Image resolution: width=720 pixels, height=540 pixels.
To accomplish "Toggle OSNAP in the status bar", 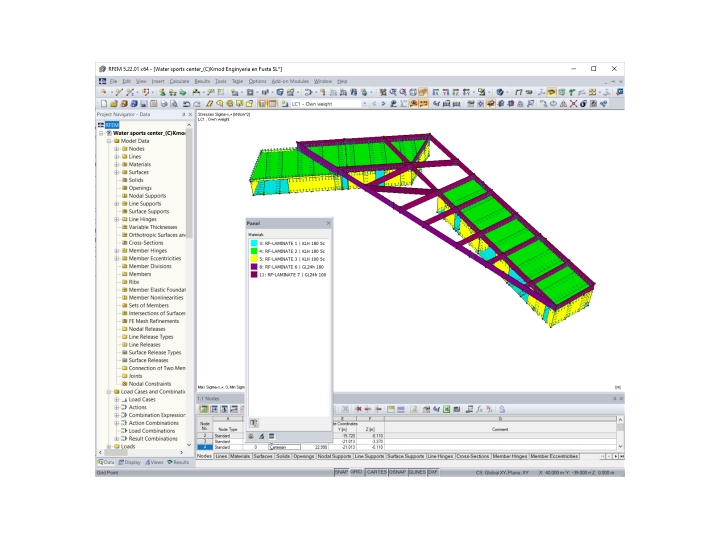I will (x=398, y=472).
